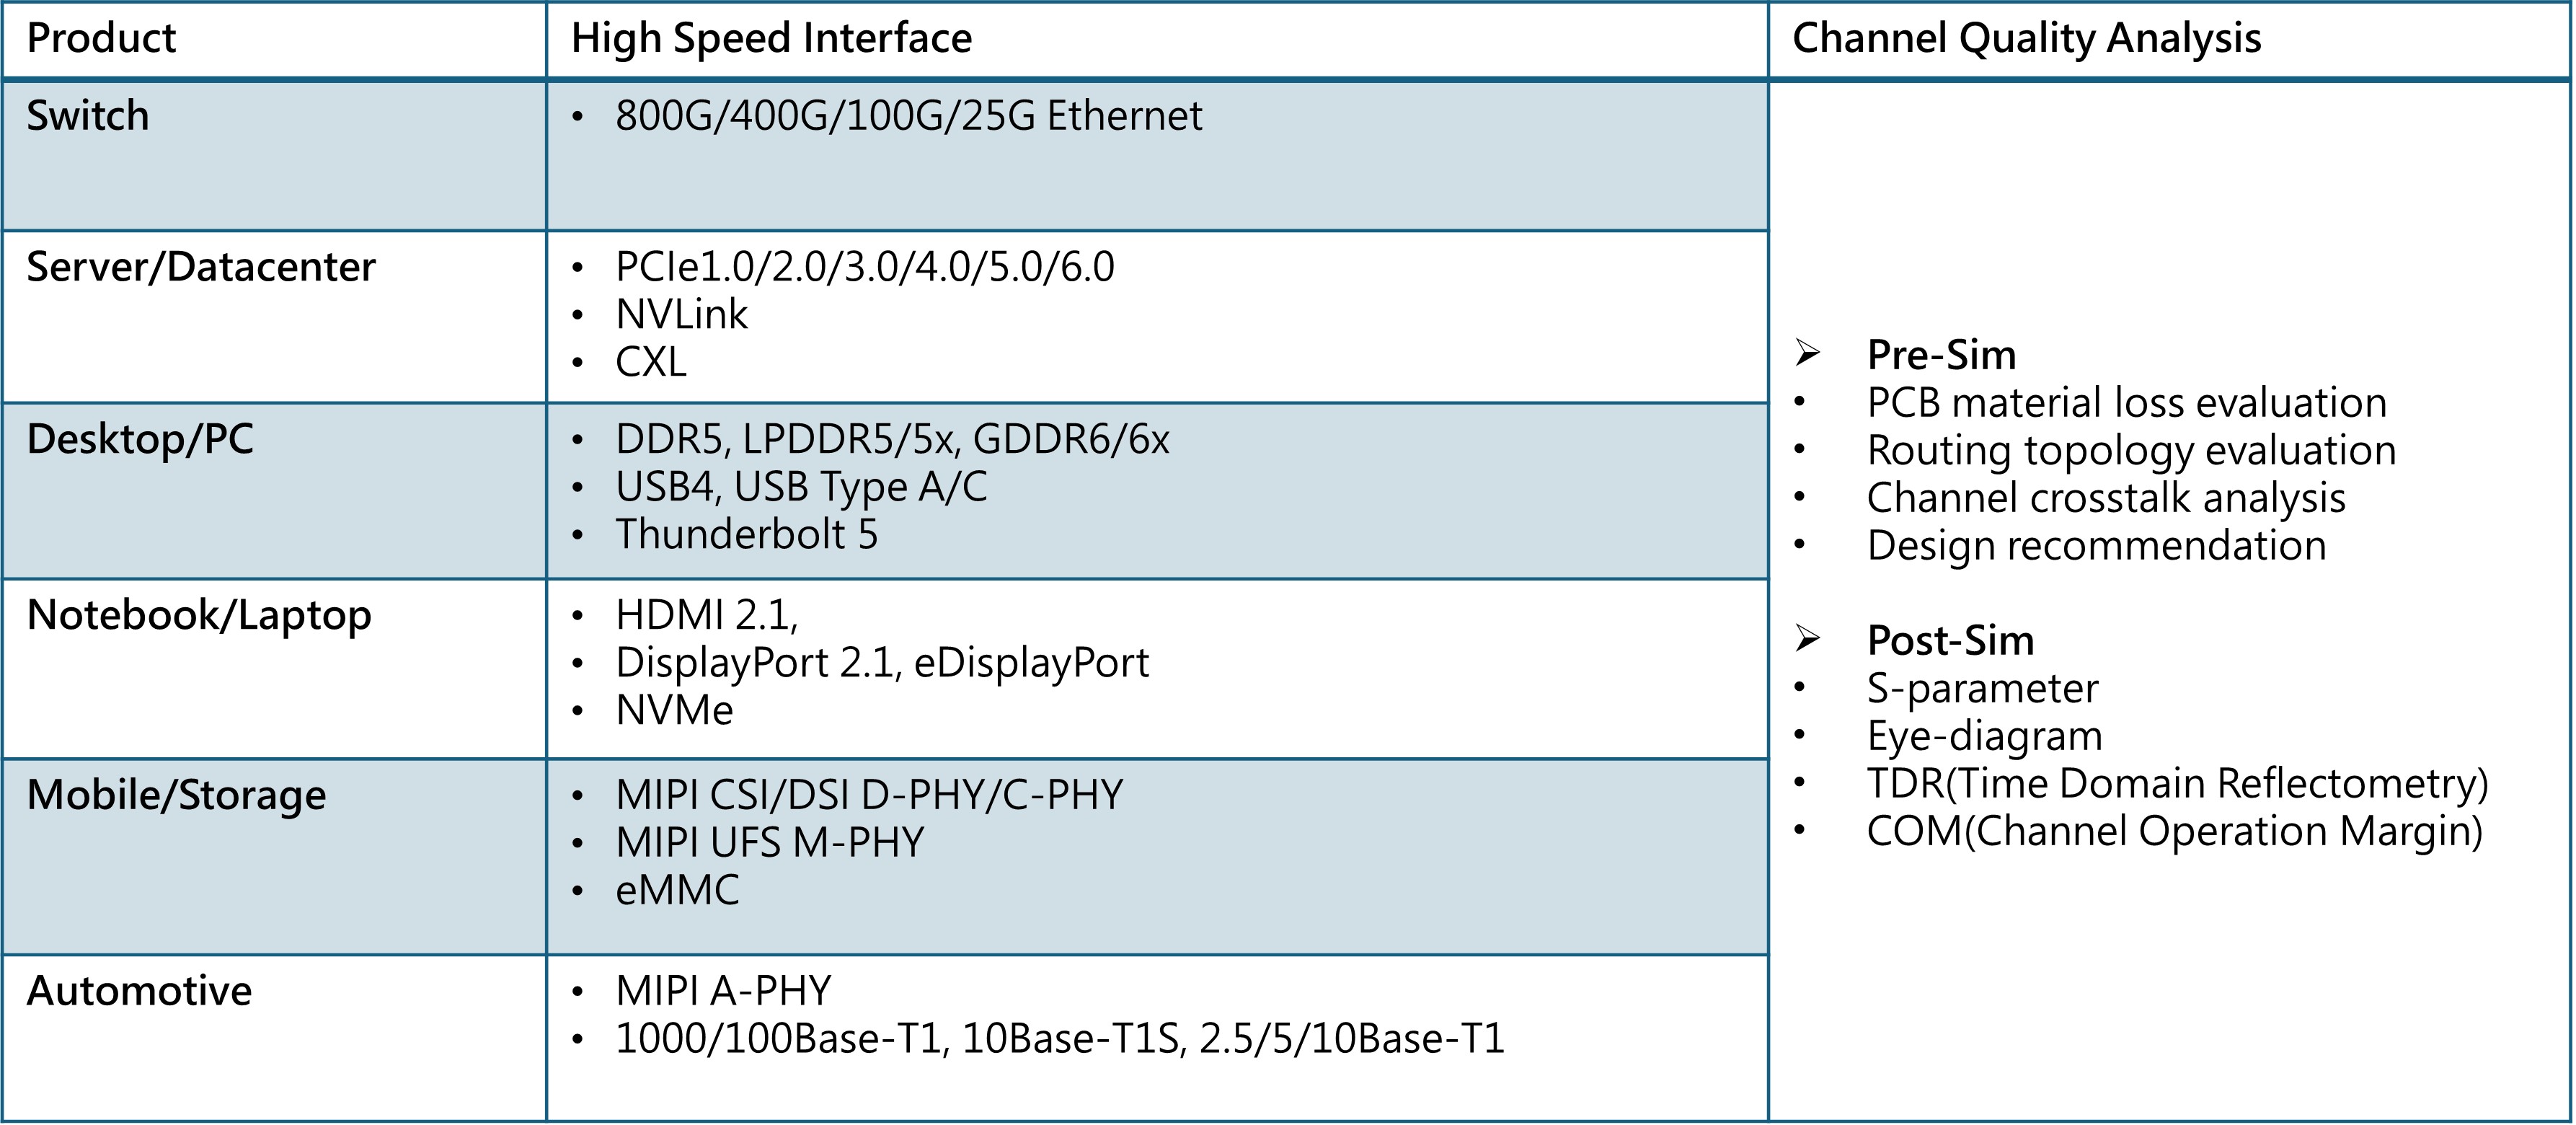Click the Eye-diagram item
The width and height of the screenshot is (2576, 1125).
[1984, 736]
